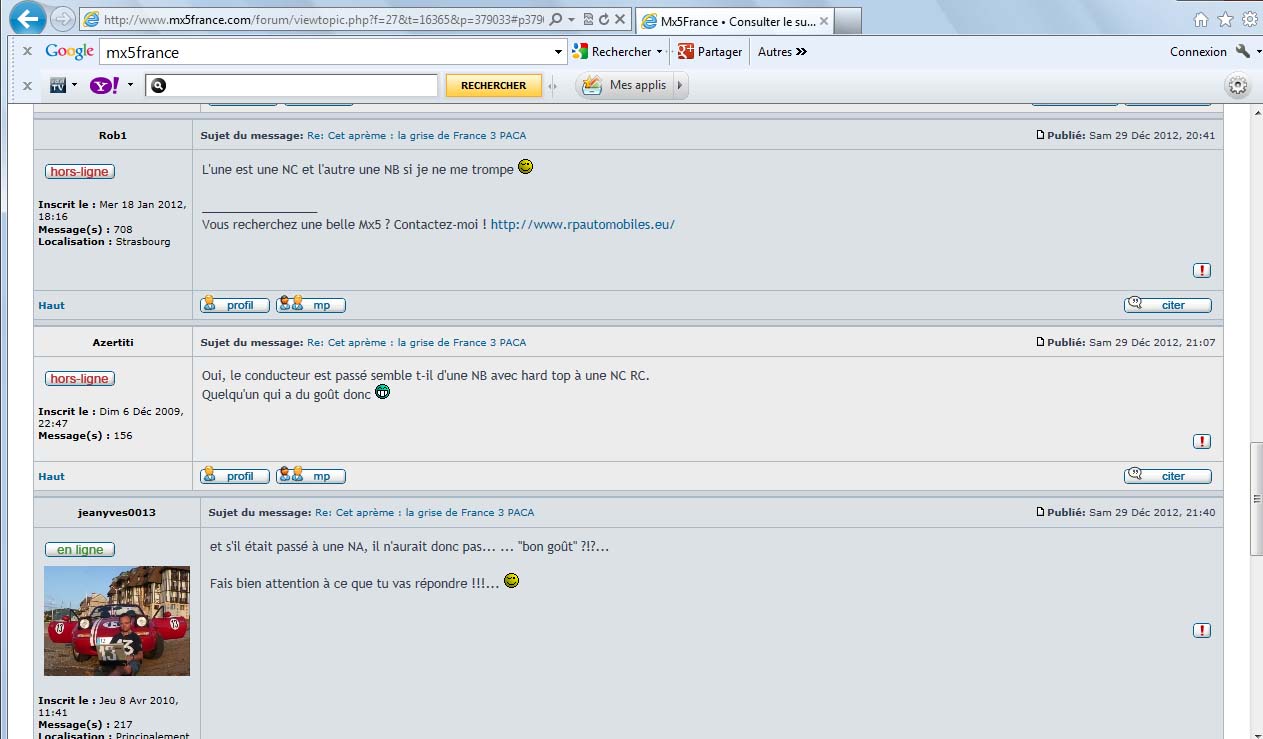Send Rob1 a private message via mp
The height and width of the screenshot is (739, 1263).
(311, 305)
